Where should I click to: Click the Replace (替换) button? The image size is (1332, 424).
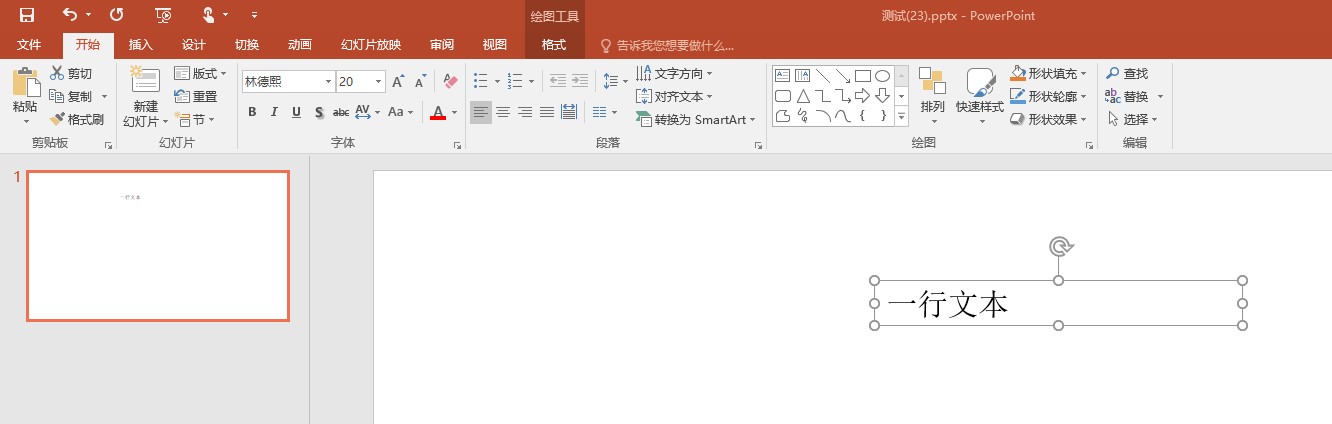(1134, 97)
